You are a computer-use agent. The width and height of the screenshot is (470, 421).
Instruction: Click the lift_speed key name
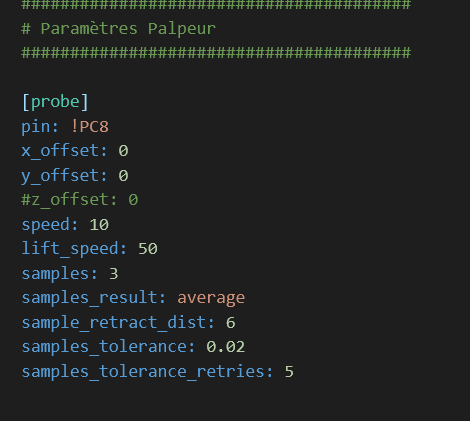(74, 249)
